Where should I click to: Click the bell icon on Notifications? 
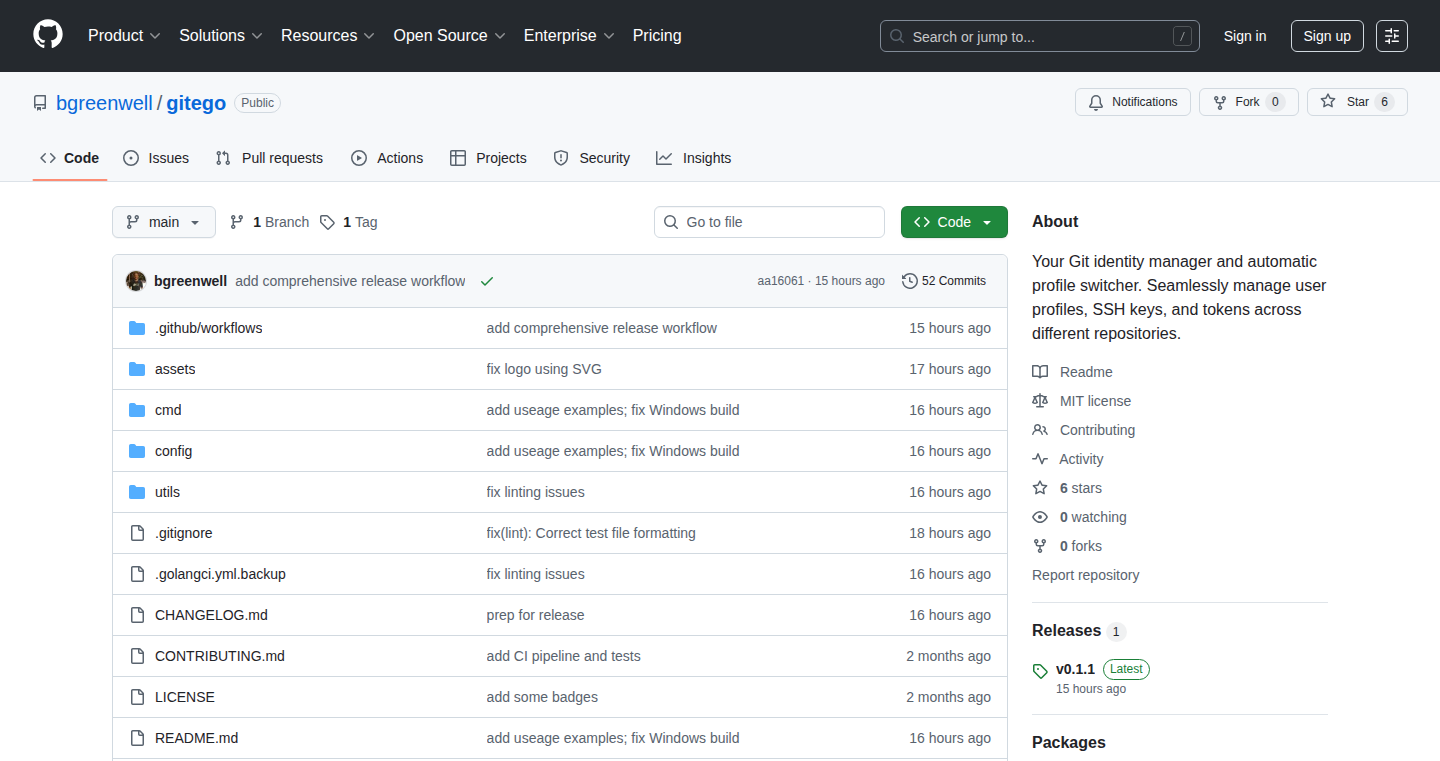[1096, 102]
